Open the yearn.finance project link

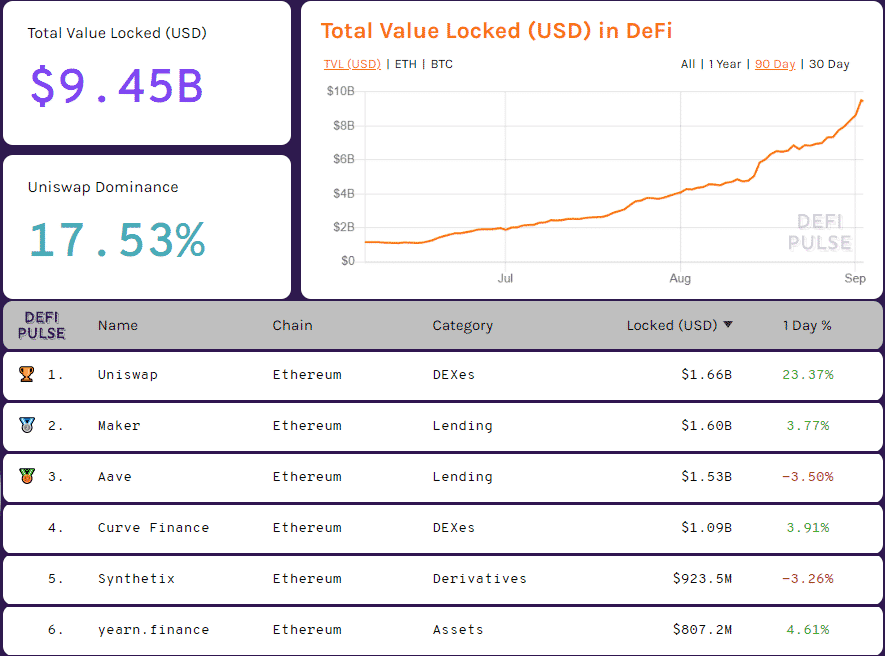point(153,629)
